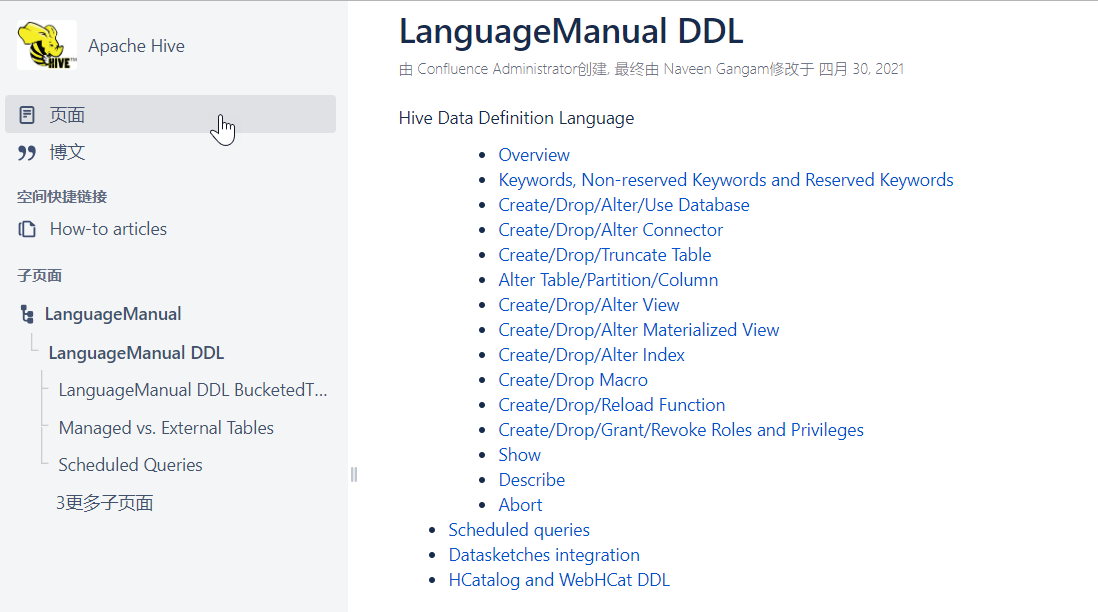
Task: Click the tree hierarchy icon beside LanguageManual
Action: click(x=25, y=313)
